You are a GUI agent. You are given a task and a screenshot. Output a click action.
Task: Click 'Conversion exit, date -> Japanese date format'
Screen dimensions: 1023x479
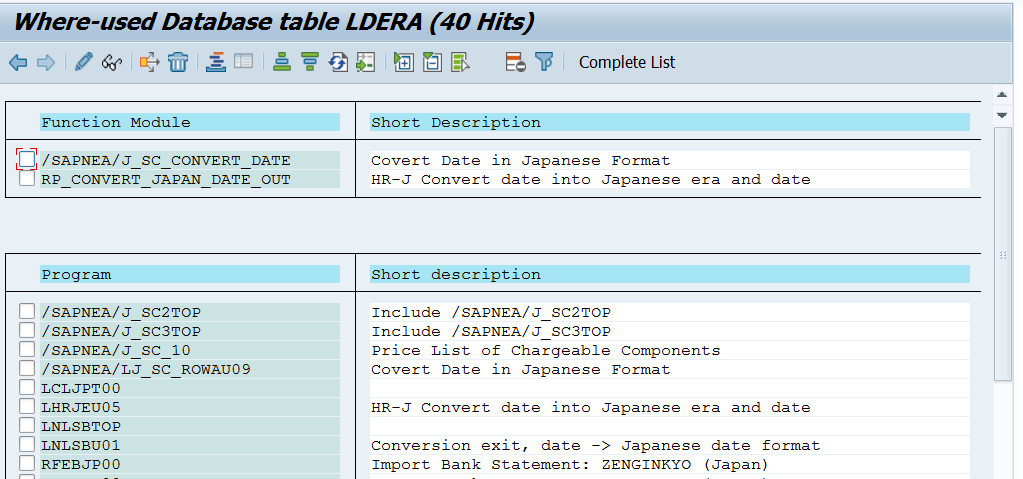pos(596,445)
